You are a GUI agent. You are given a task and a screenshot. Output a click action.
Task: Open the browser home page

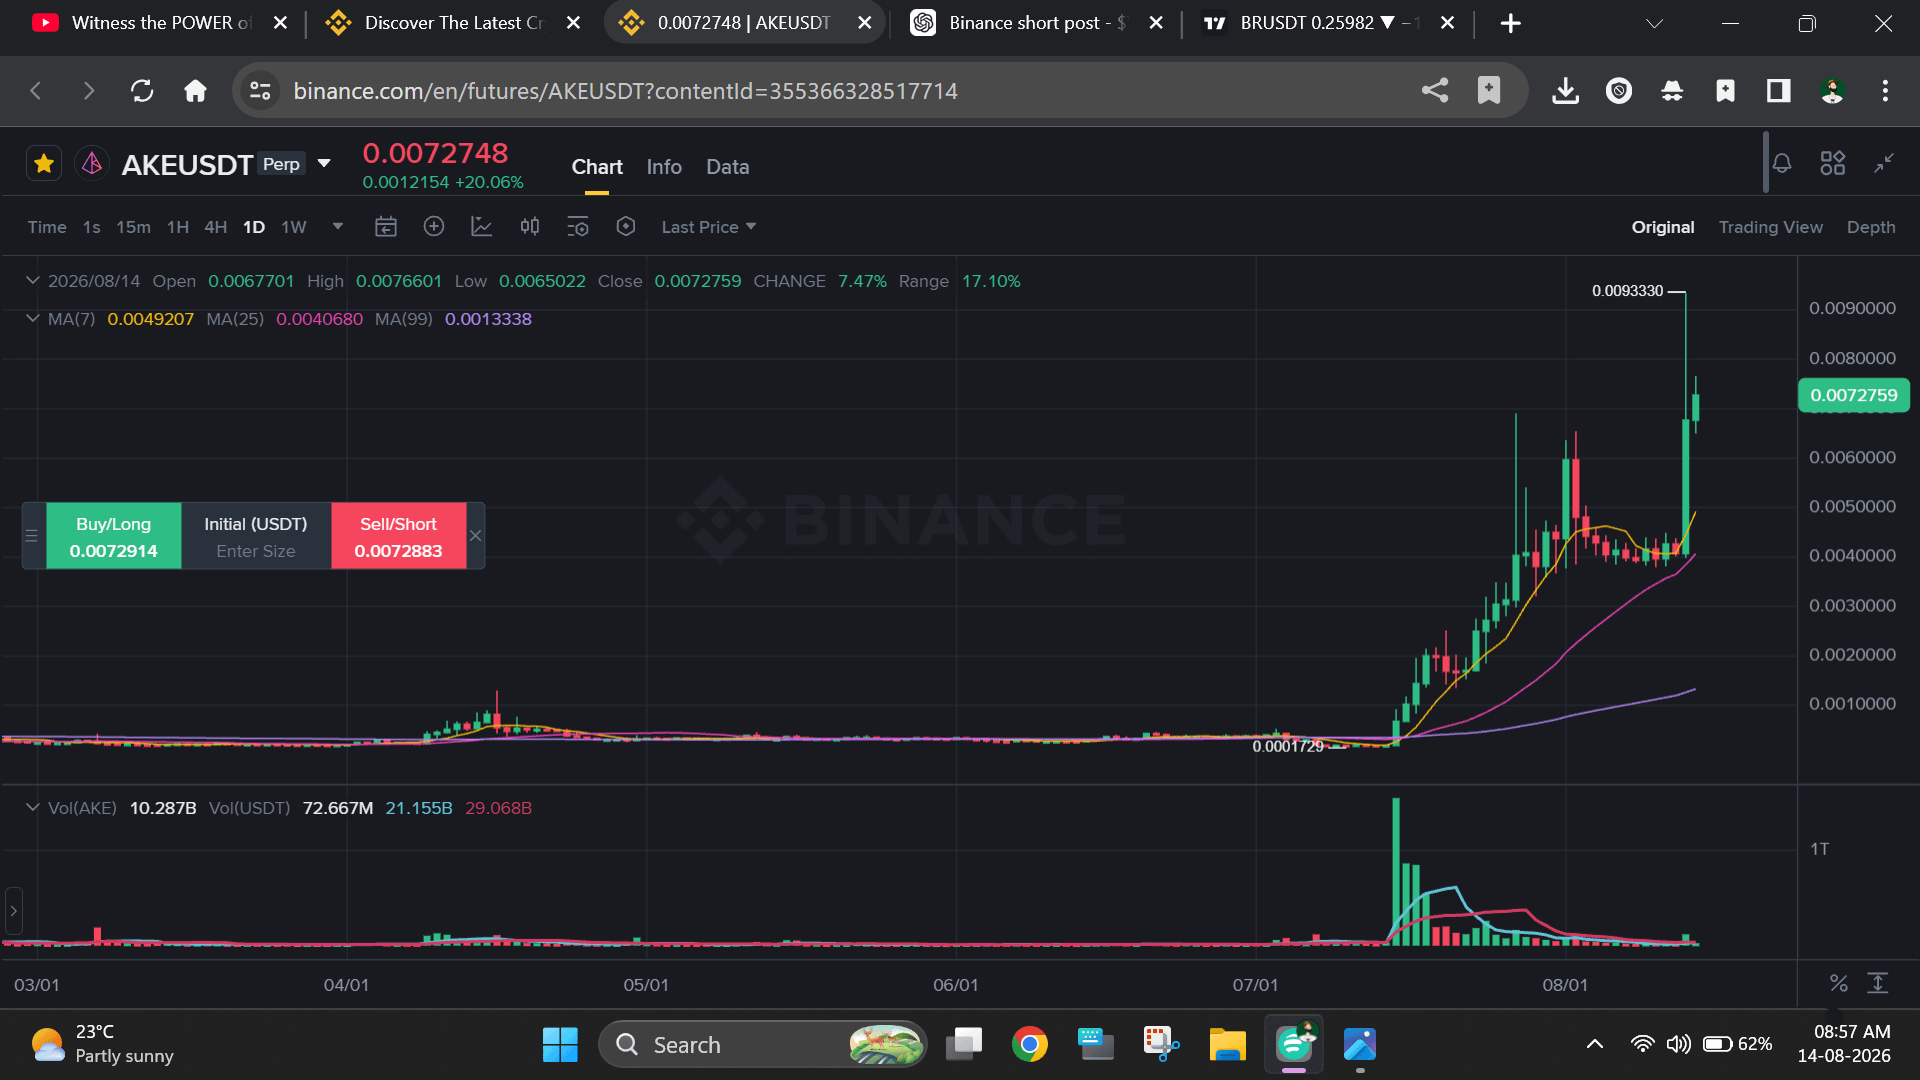(195, 91)
